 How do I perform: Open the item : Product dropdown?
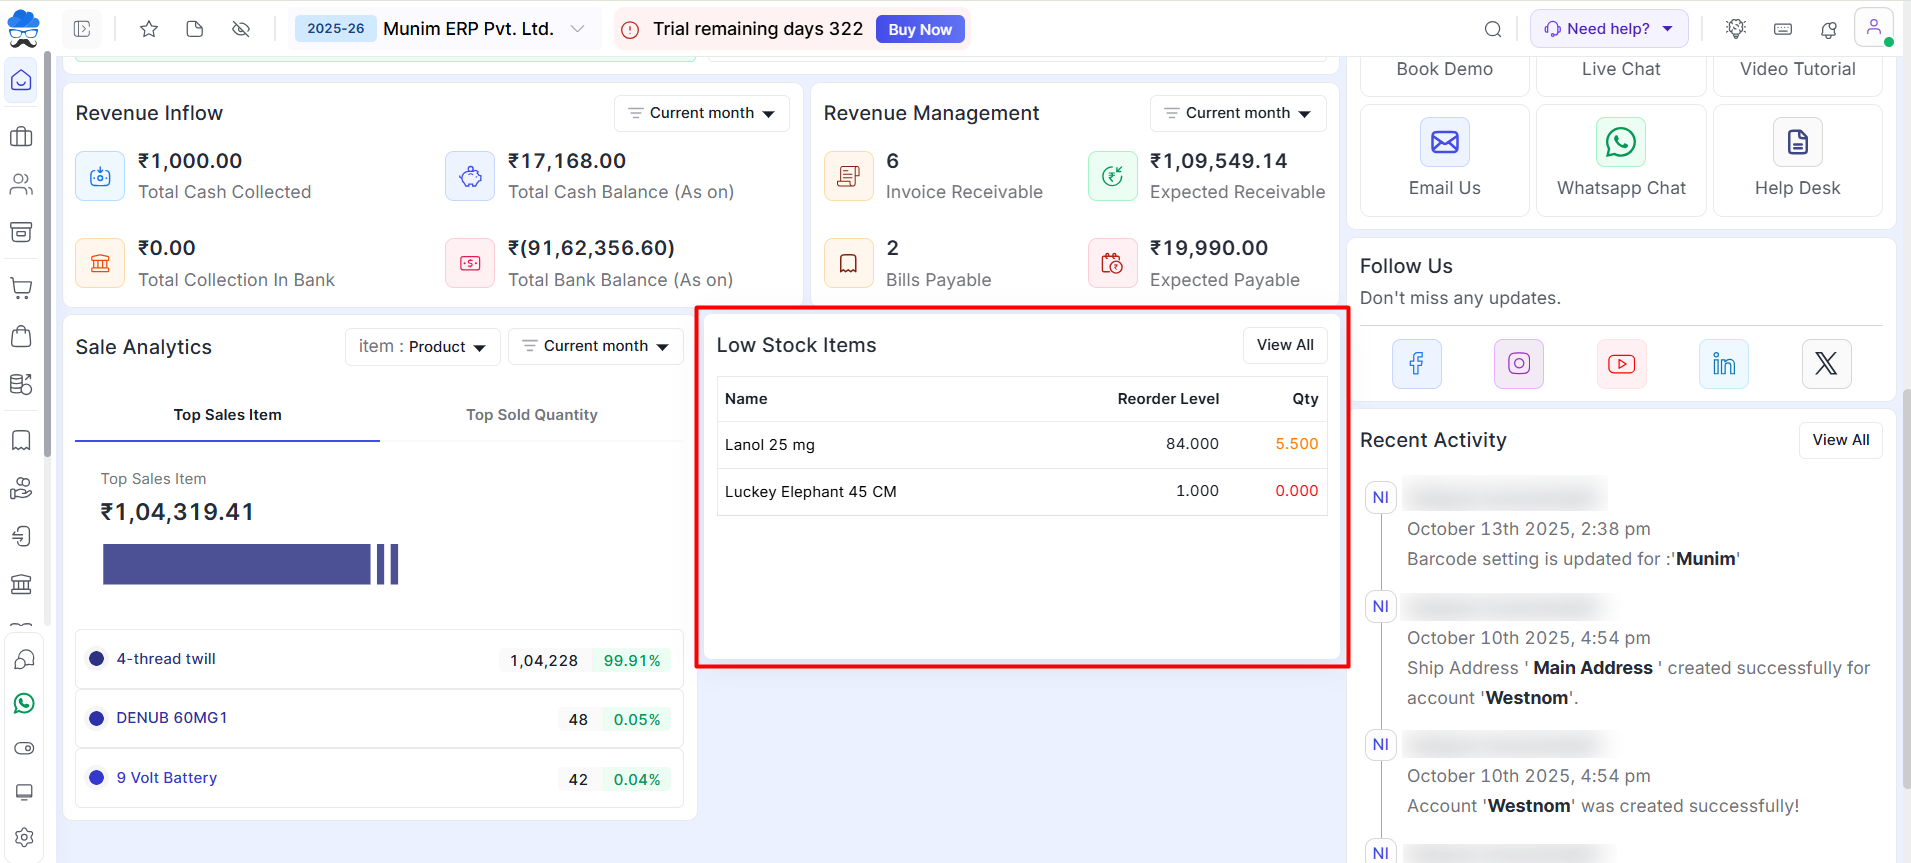coord(422,347)
